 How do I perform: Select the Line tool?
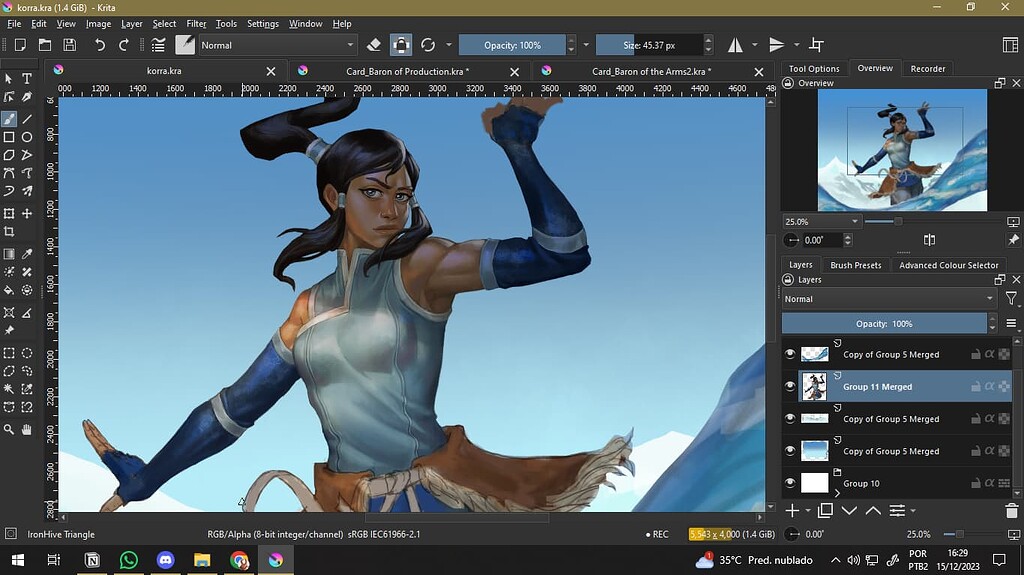tap(27, 119)
